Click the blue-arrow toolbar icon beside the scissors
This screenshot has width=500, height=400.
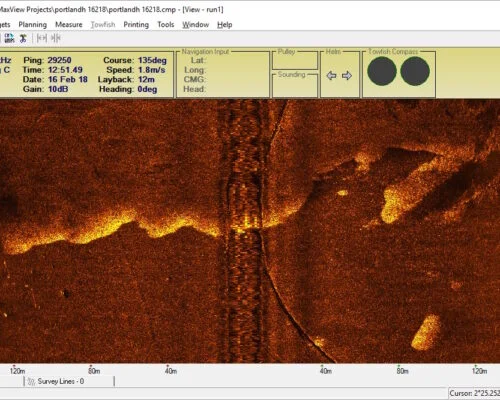coord(9,38)
